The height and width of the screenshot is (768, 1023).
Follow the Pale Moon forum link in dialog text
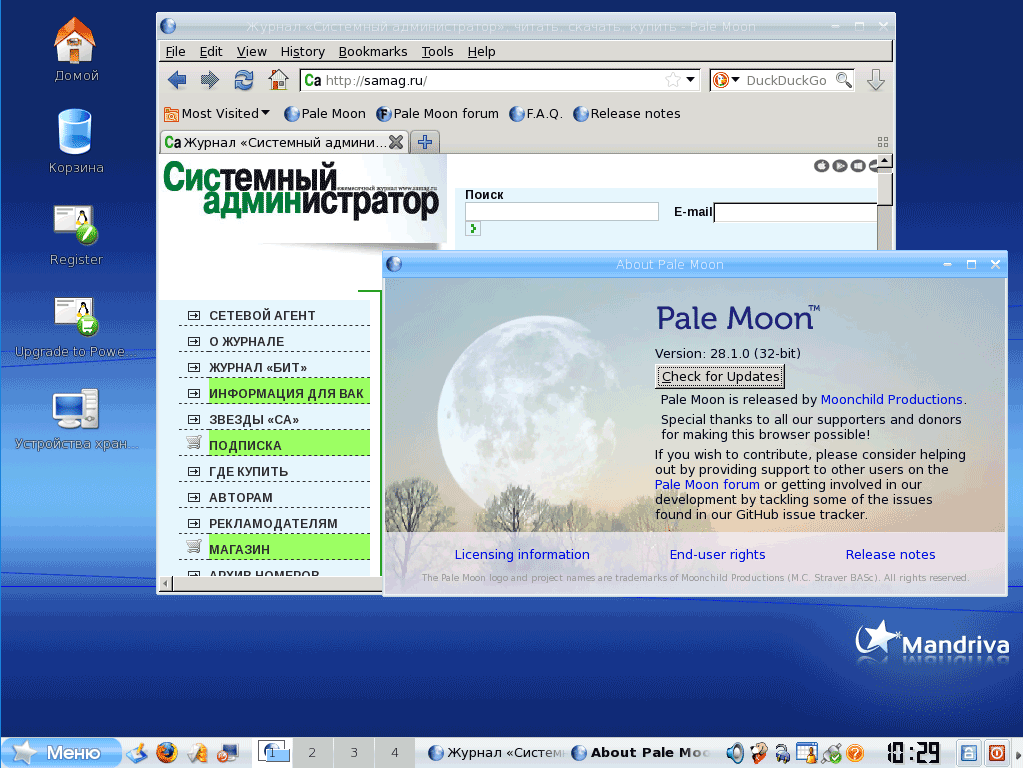(707, 484)
